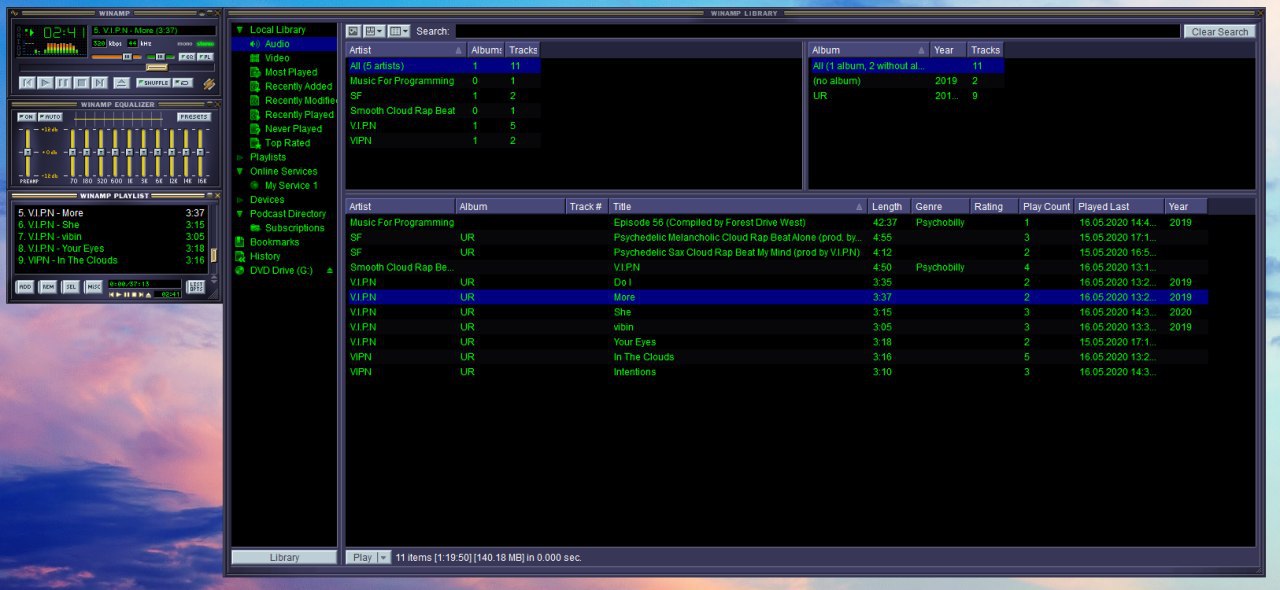Stop playback with the Stop button
This screenshot has width=1280, height=590.
[x=81, y=83]
